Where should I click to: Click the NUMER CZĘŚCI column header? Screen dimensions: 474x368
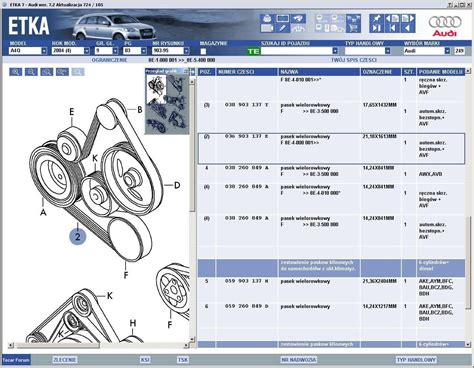pyautogui.click(x=247, y=72)
